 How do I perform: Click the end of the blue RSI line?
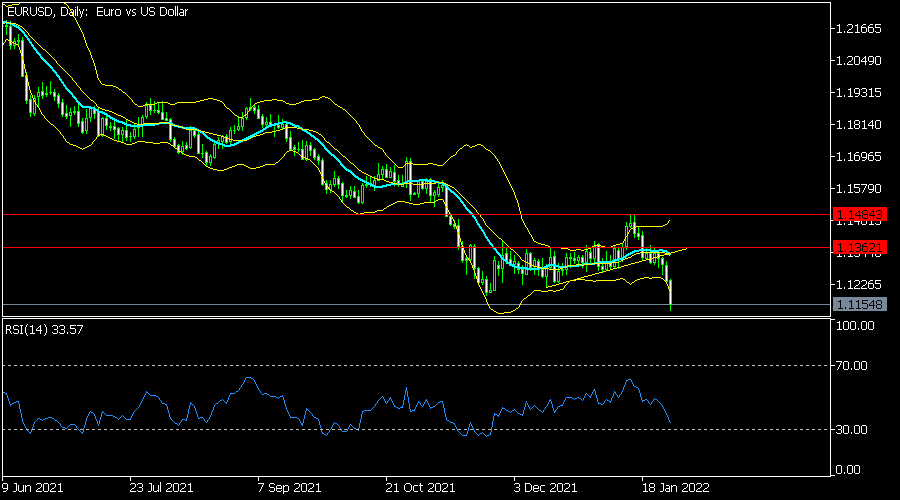670,423
